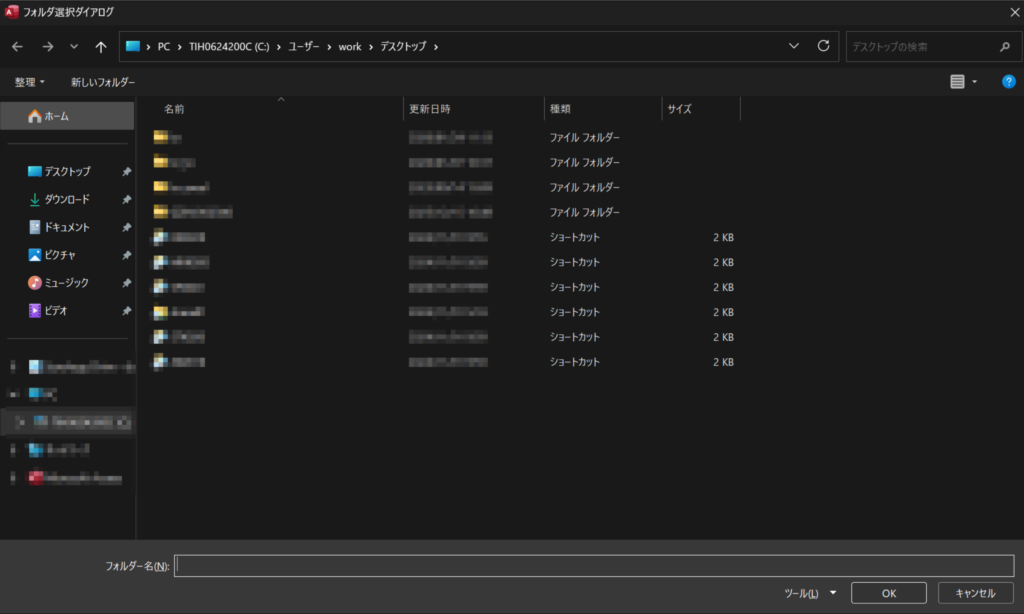This screenshot has width=1024, height=614.
Task: Click the Back navigation arrow
Action: tap(18, 47)
